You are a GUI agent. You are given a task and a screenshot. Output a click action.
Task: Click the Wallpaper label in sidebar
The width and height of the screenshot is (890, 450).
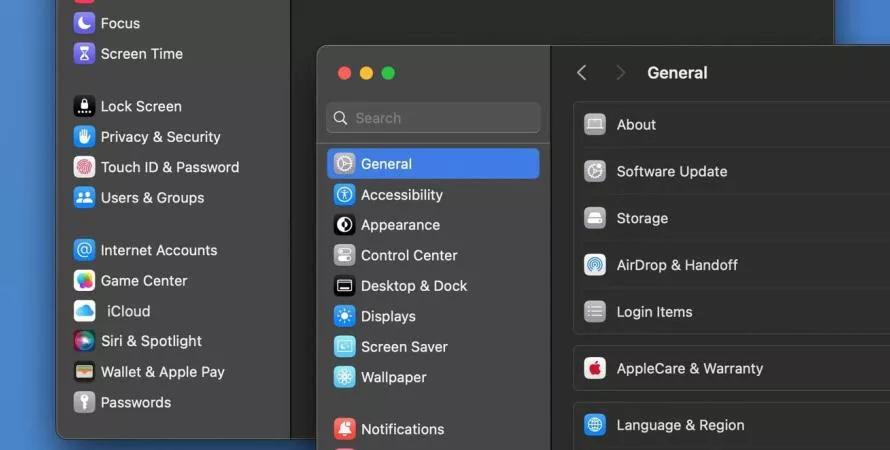393,377
